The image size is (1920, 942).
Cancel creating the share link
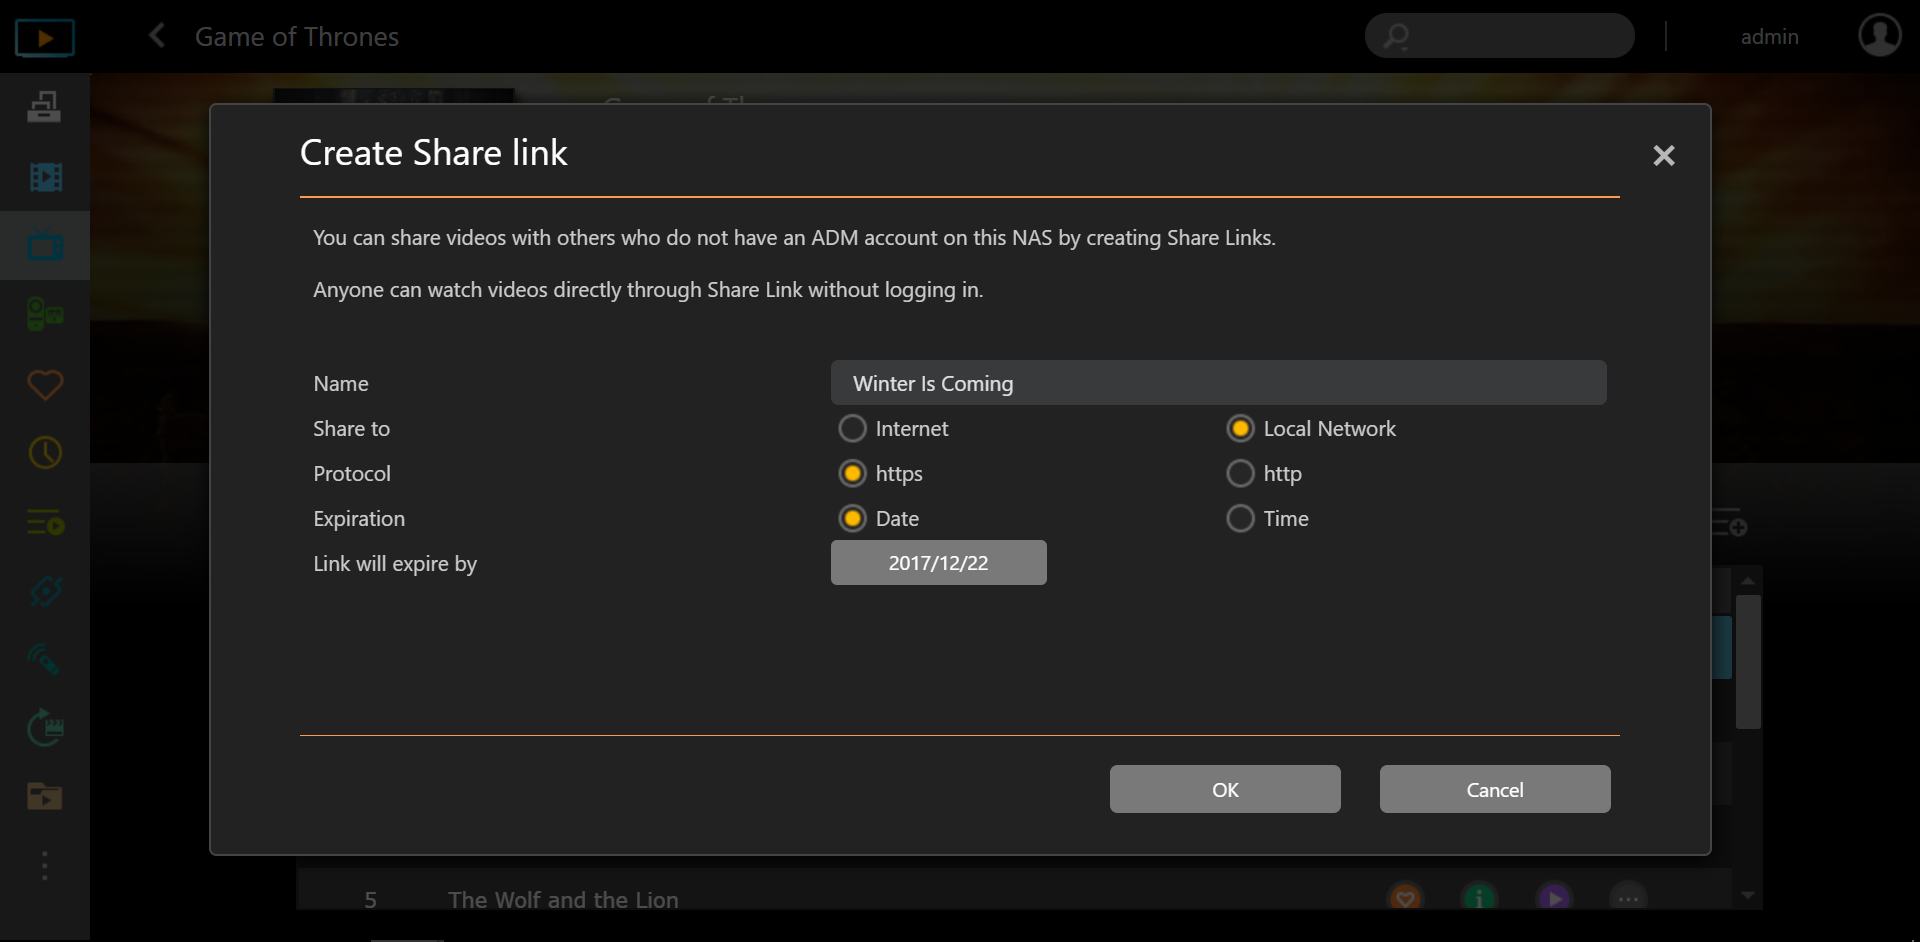(x=1495, y=789)
